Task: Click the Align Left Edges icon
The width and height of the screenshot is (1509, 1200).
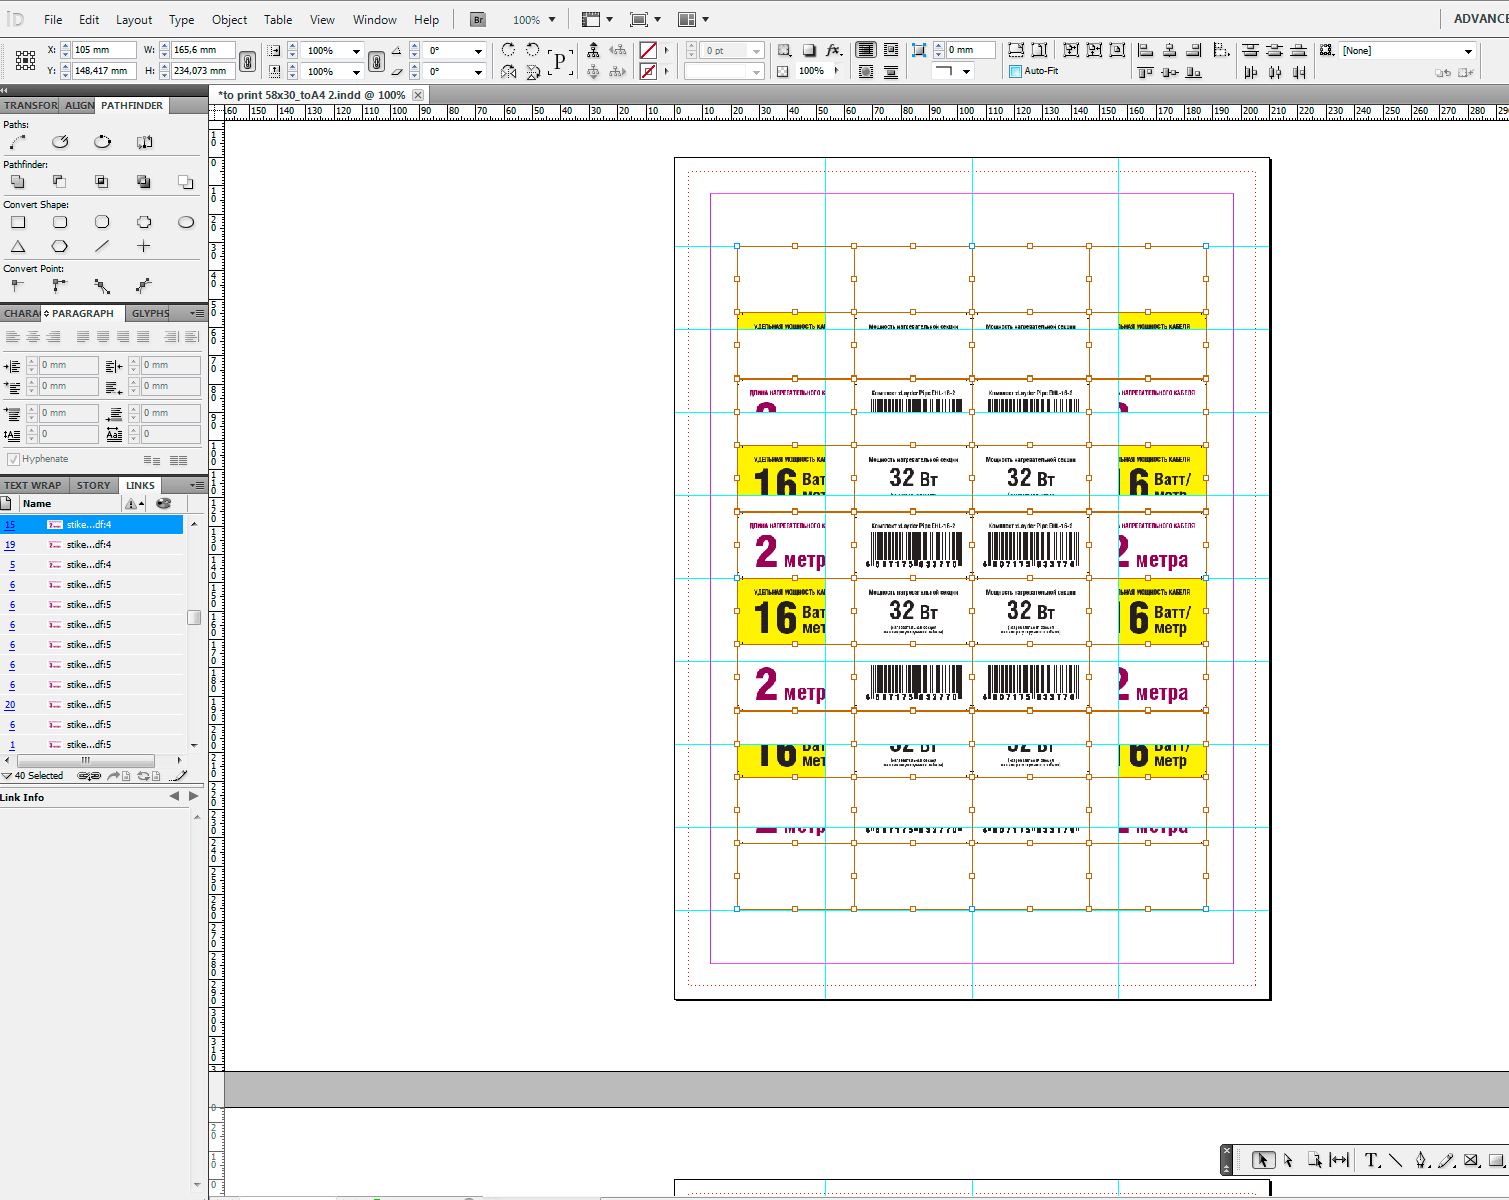Action: (1146, 50)
